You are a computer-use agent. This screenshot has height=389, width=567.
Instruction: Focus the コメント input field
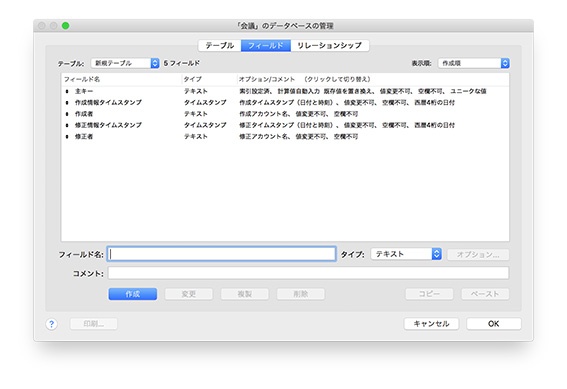tap(308, 273)
